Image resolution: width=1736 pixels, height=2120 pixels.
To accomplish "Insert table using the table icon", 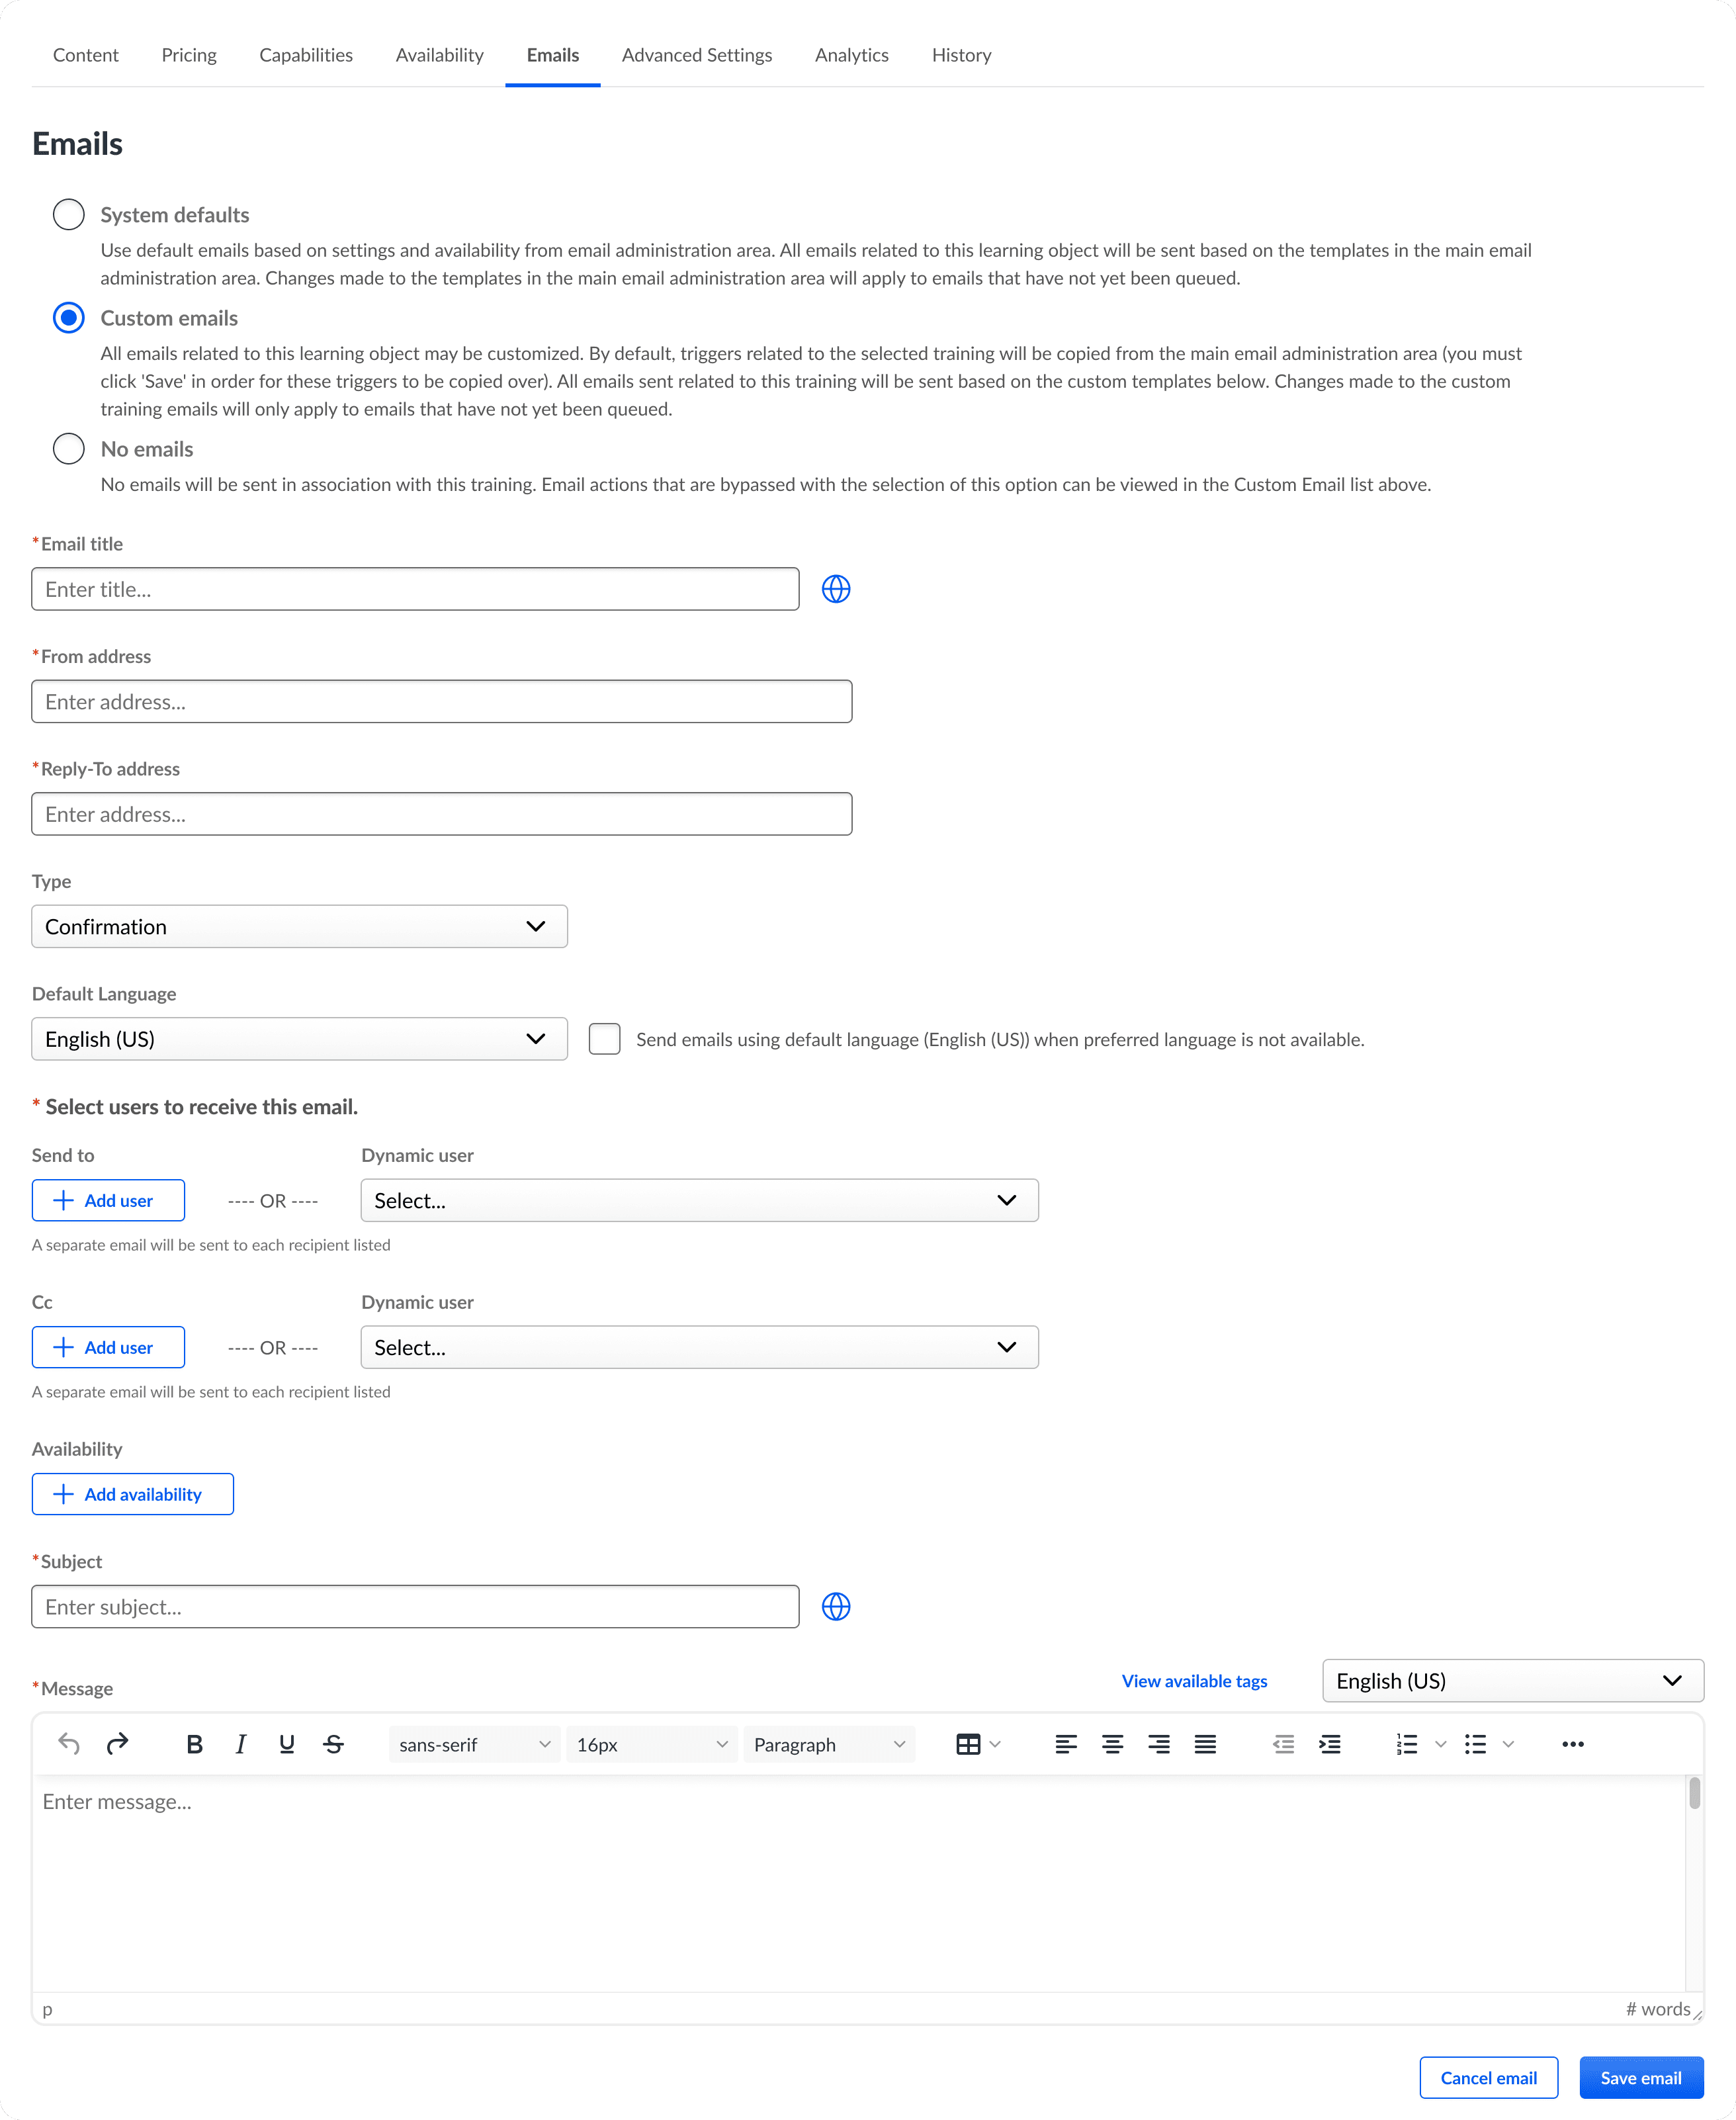I will 967,1744.
